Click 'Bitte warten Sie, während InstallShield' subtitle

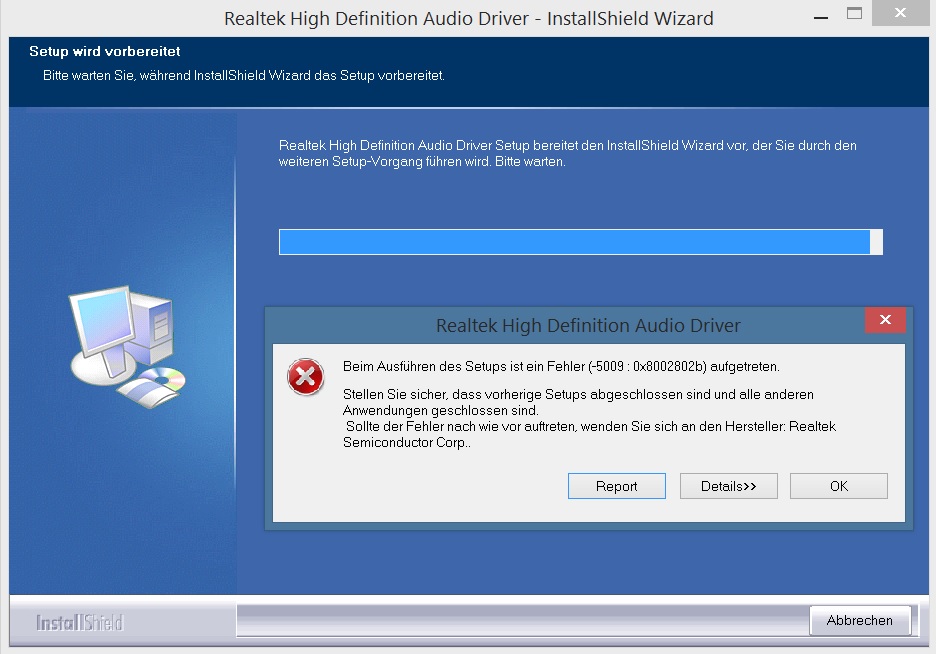tap(244, 76)
